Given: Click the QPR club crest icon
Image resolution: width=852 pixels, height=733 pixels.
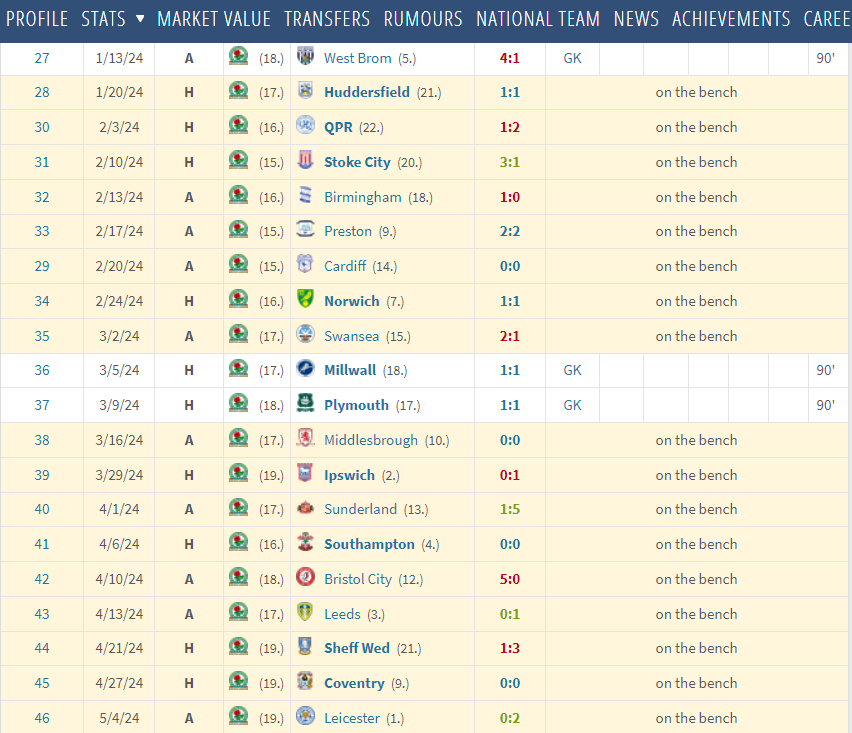Looking at the screenshot, I should [x=305, y=125].
